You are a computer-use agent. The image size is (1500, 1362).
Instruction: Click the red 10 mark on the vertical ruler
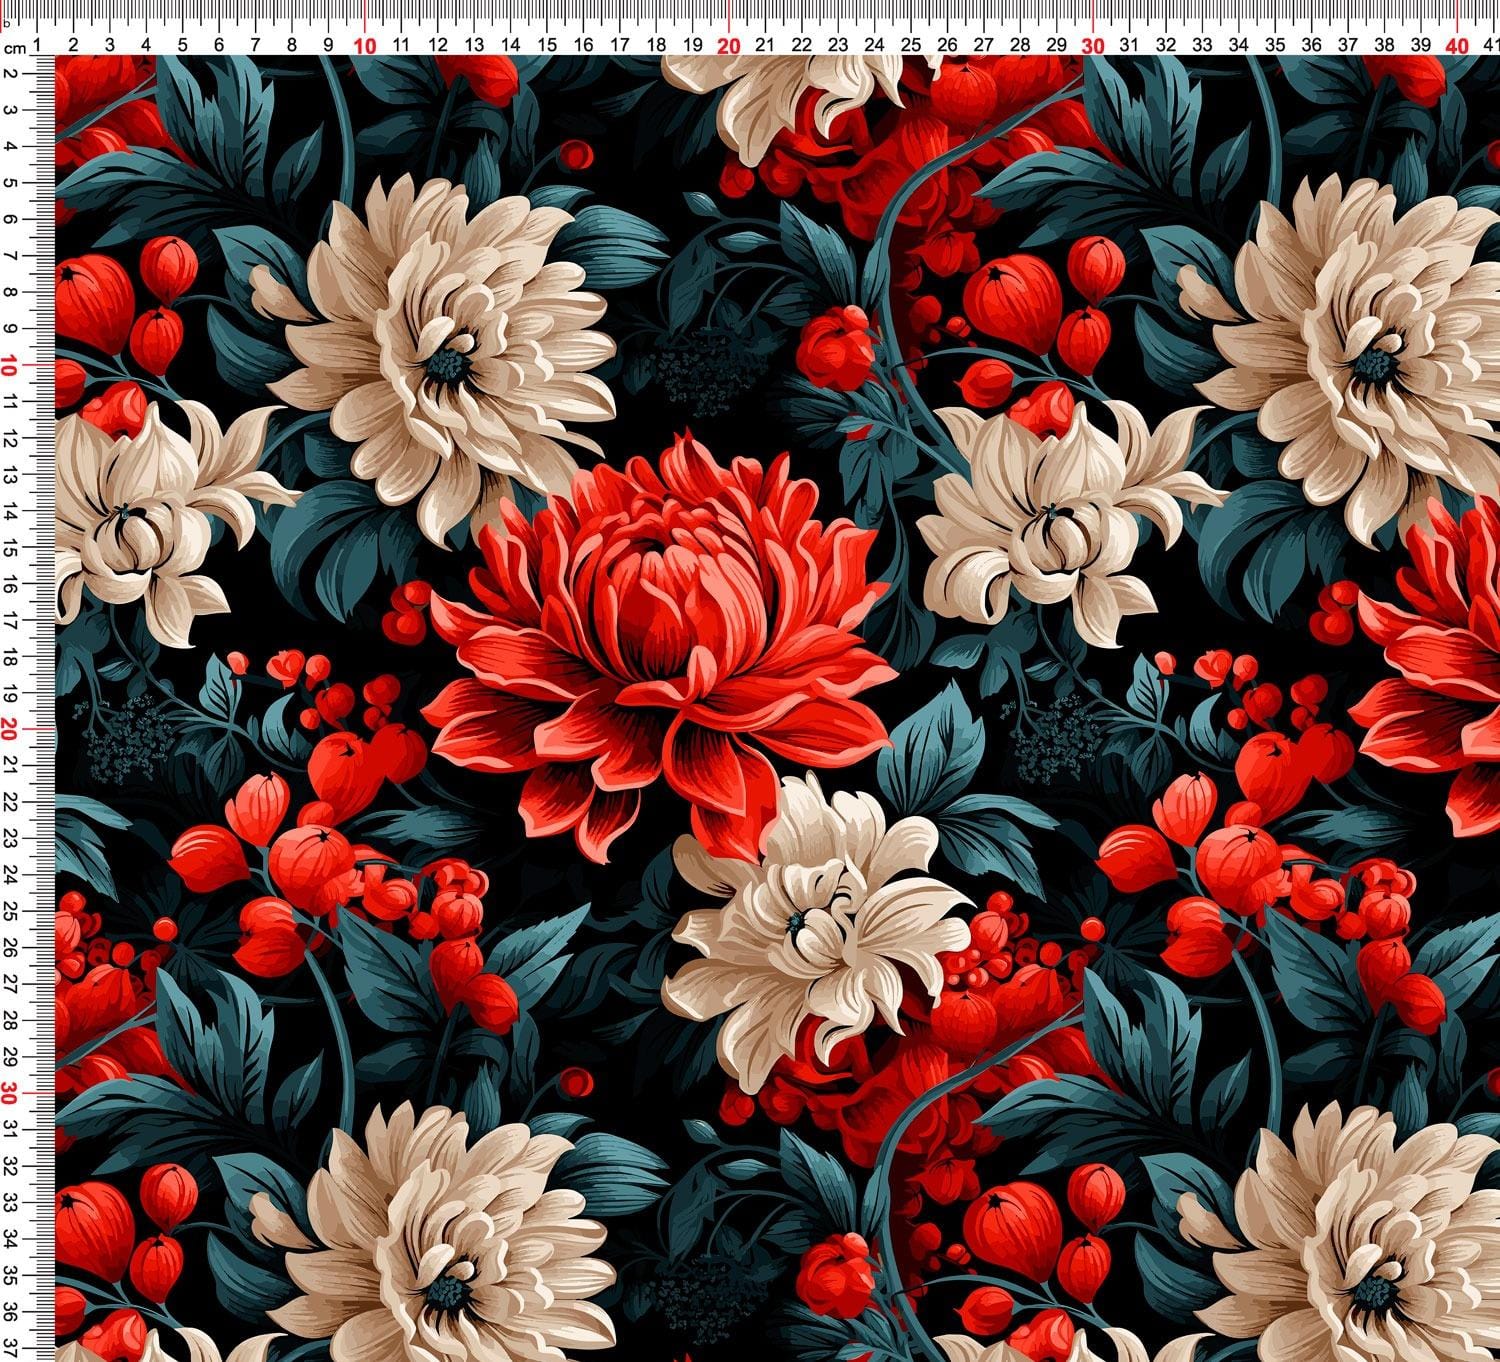(x=9, y=366)
